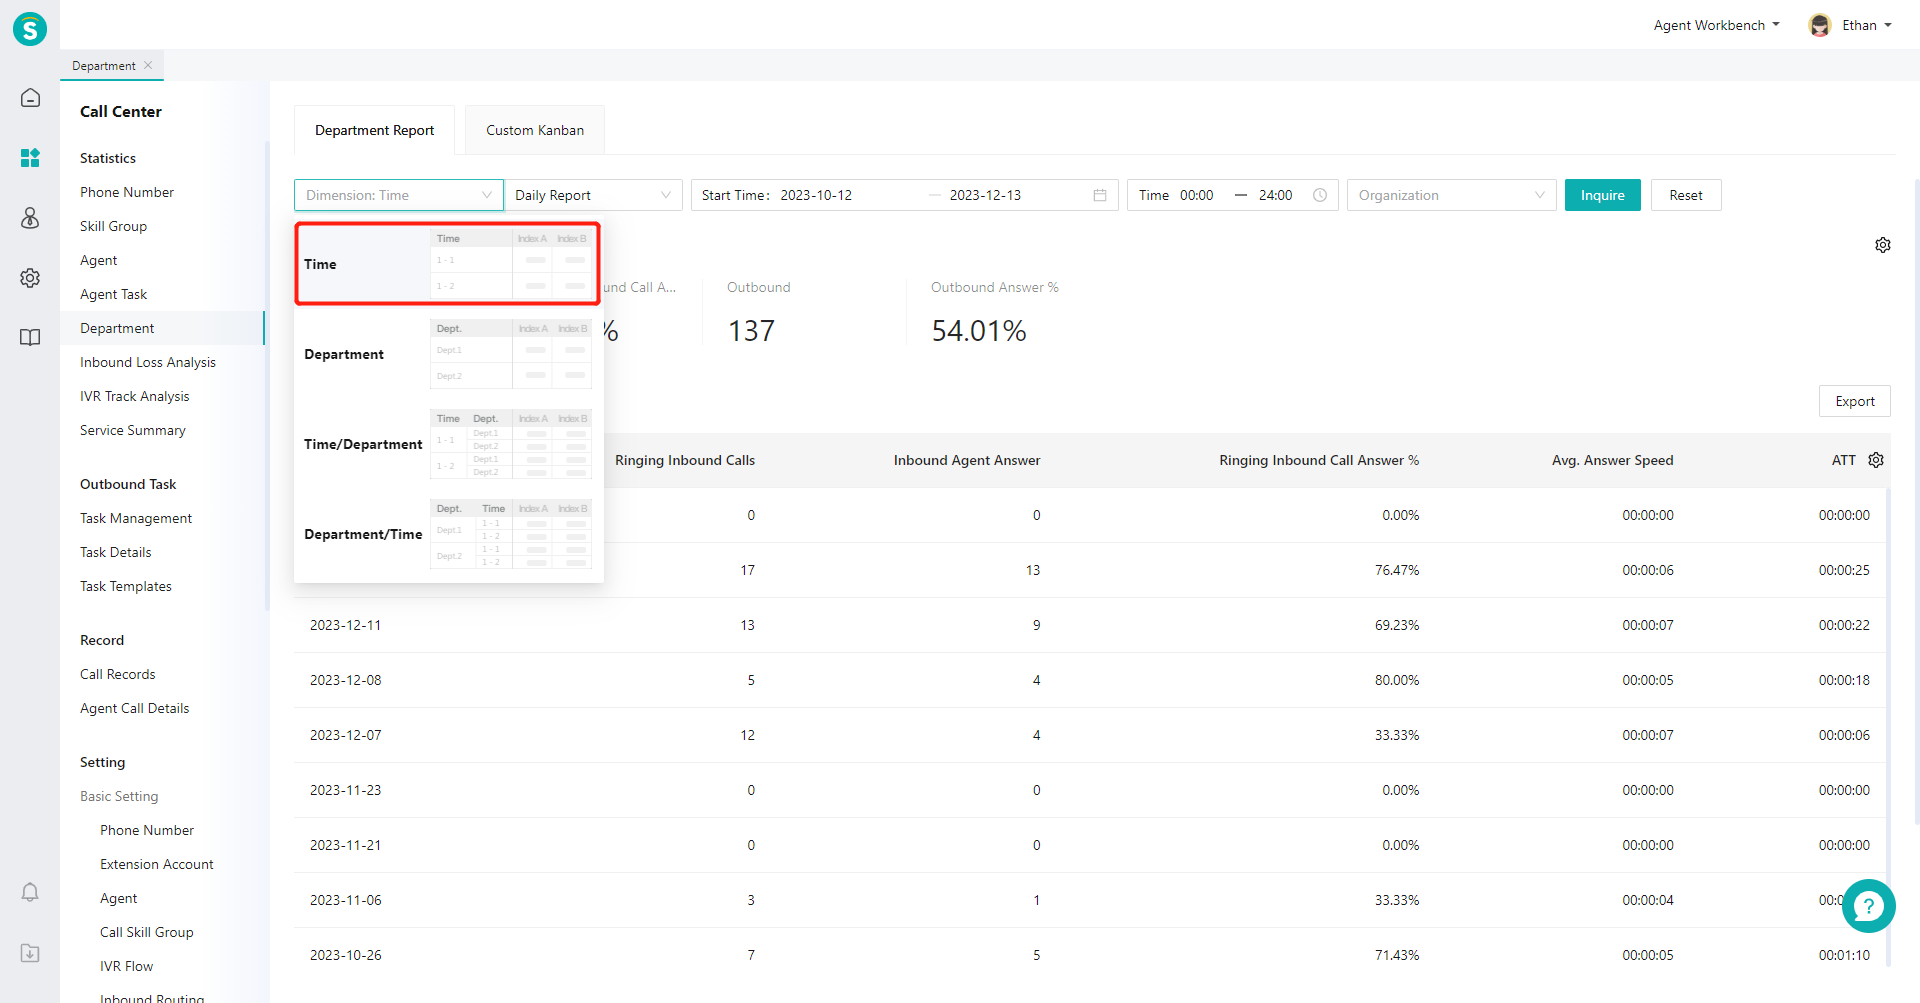Select the Time dimension option
Screen dimensions: 1920x1003
coord(447,264)
